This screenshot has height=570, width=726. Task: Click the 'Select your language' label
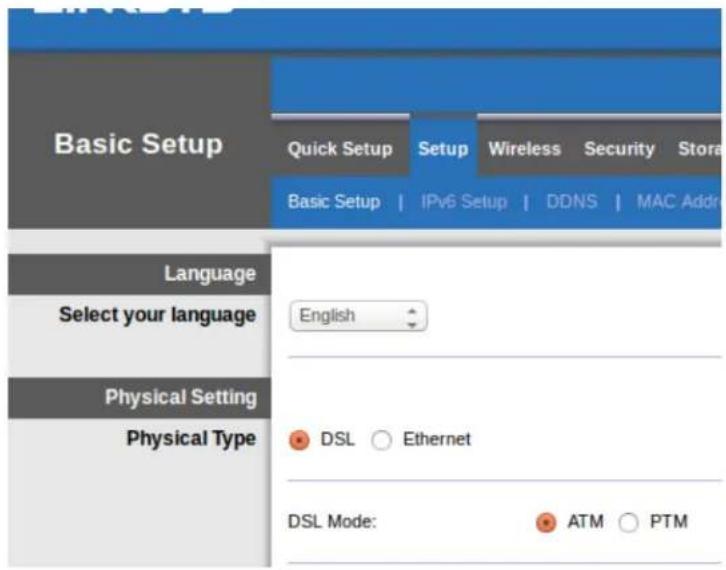[x=157, y=315]
